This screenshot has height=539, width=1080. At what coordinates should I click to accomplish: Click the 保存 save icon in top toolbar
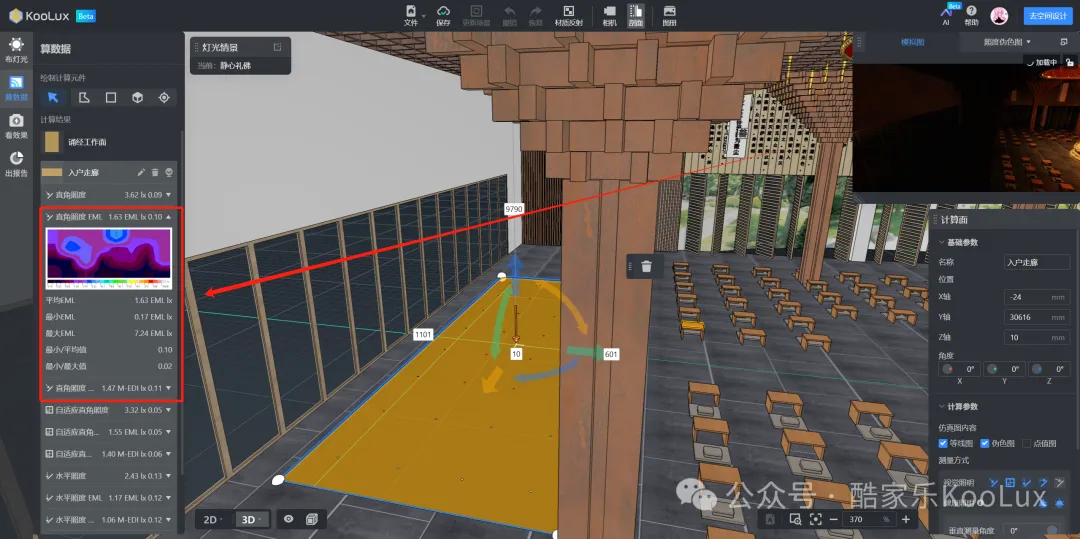(x=443, y=15)
